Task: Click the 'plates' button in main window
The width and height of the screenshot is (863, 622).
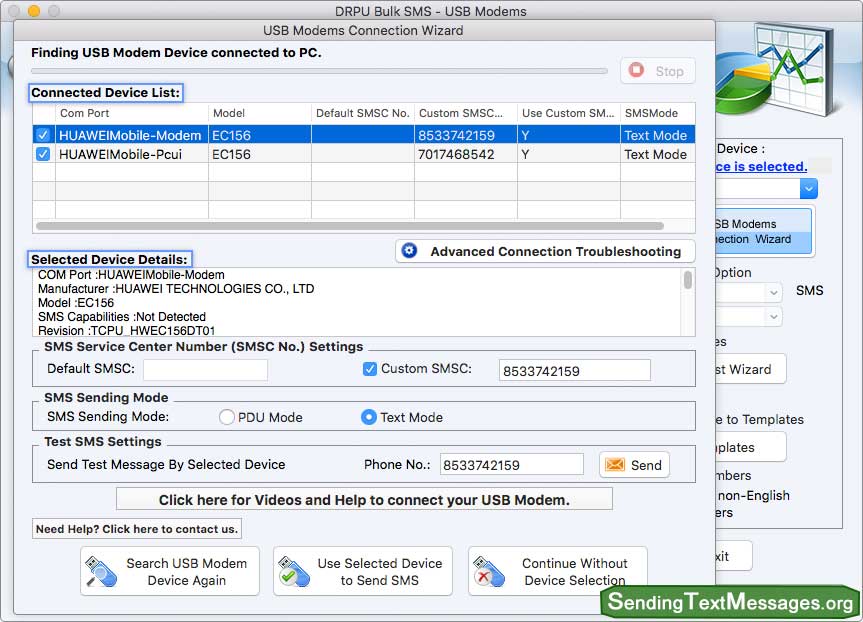Action: 750,447
